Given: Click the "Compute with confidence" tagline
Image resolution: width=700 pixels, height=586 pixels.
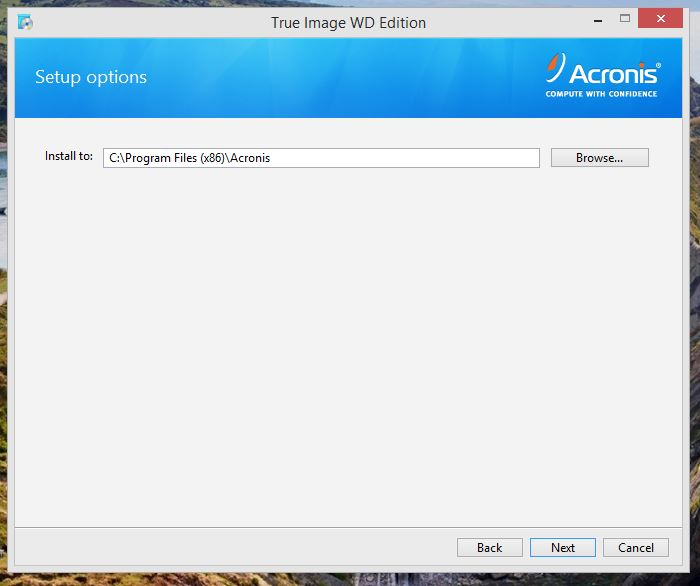Looking at the screenshot, I should [601, 94].
